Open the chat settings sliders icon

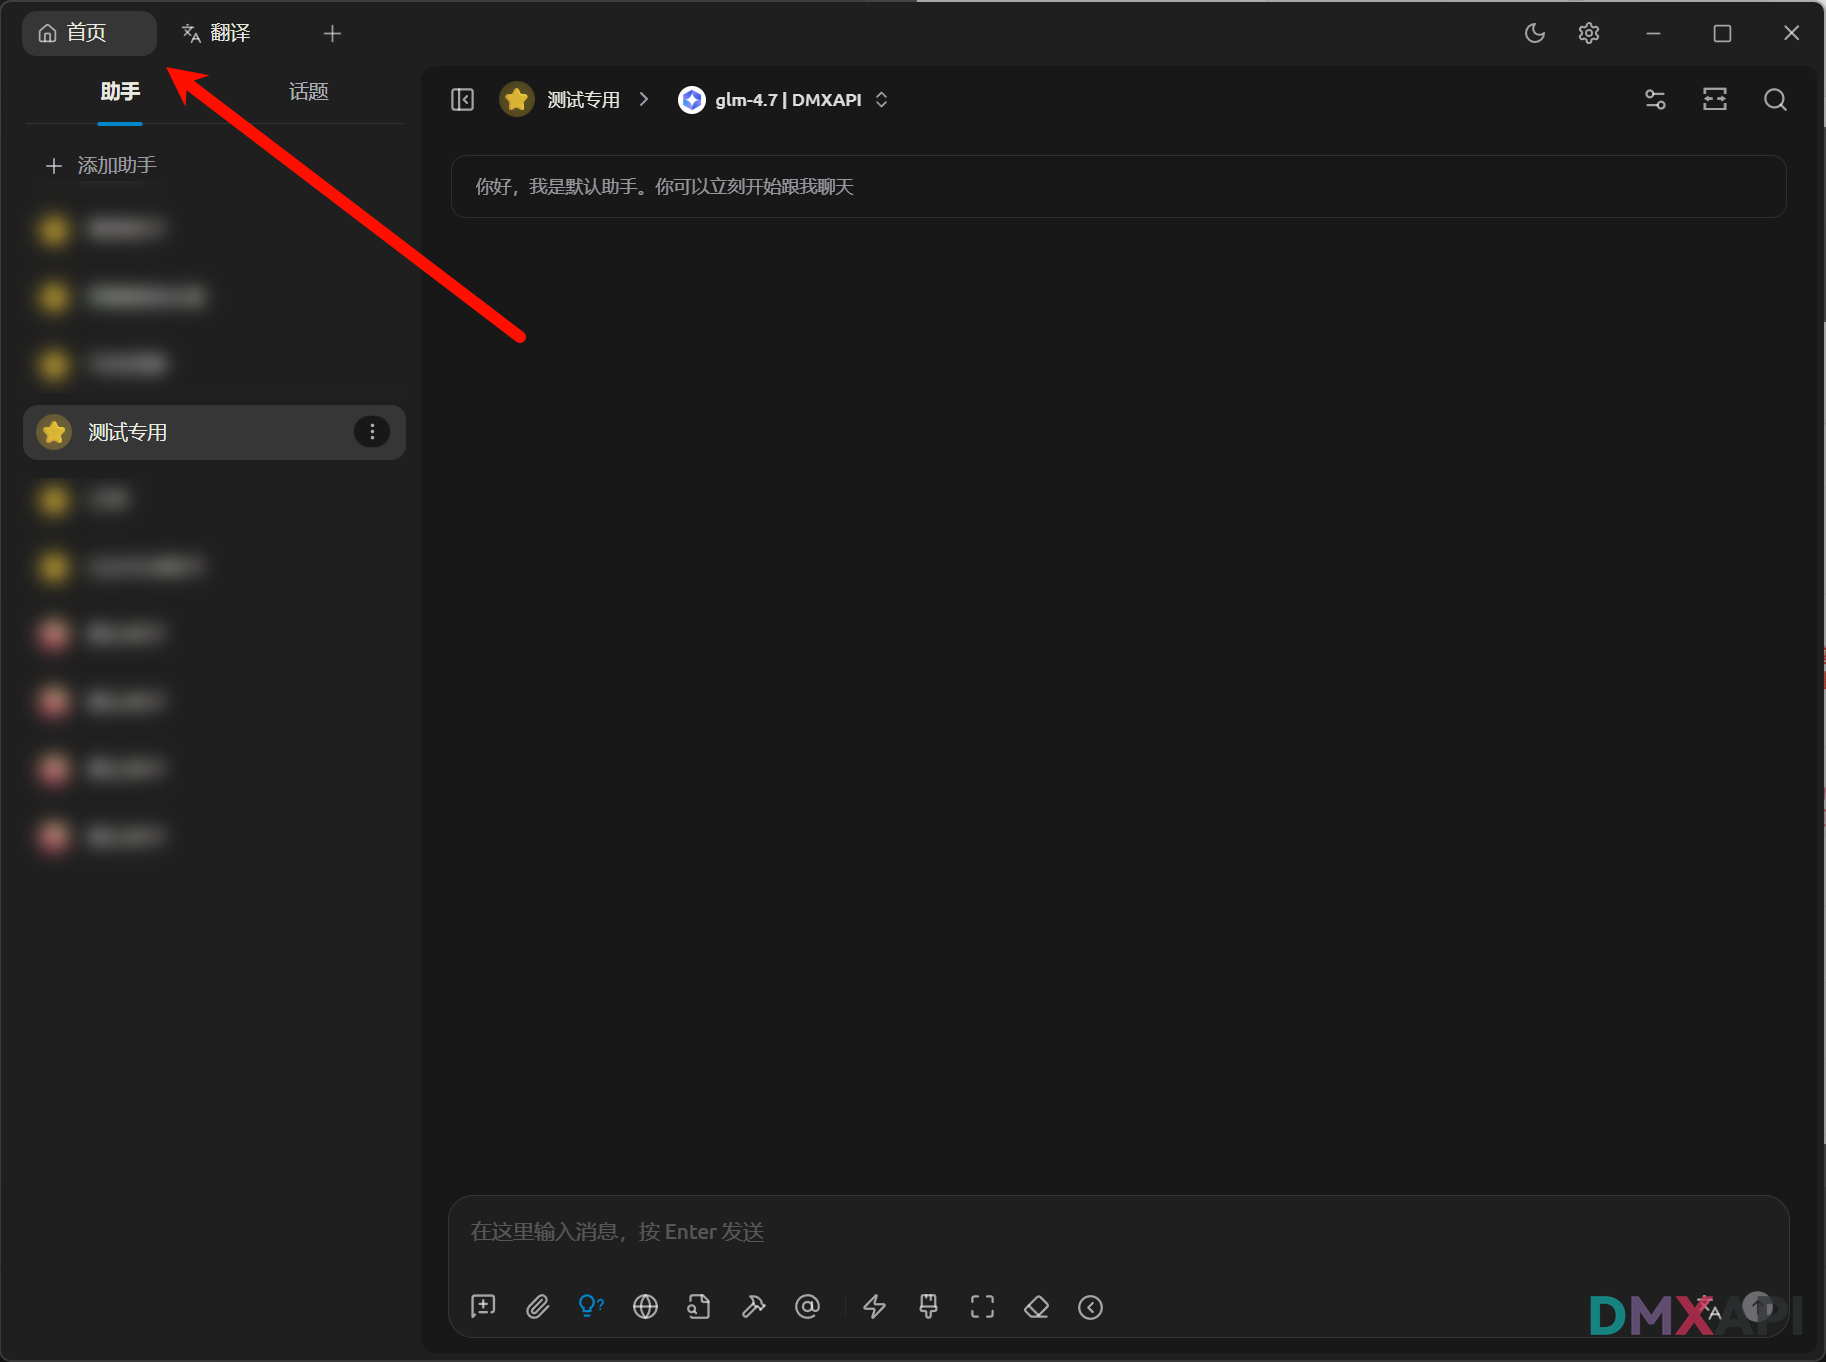point(1655,100)
